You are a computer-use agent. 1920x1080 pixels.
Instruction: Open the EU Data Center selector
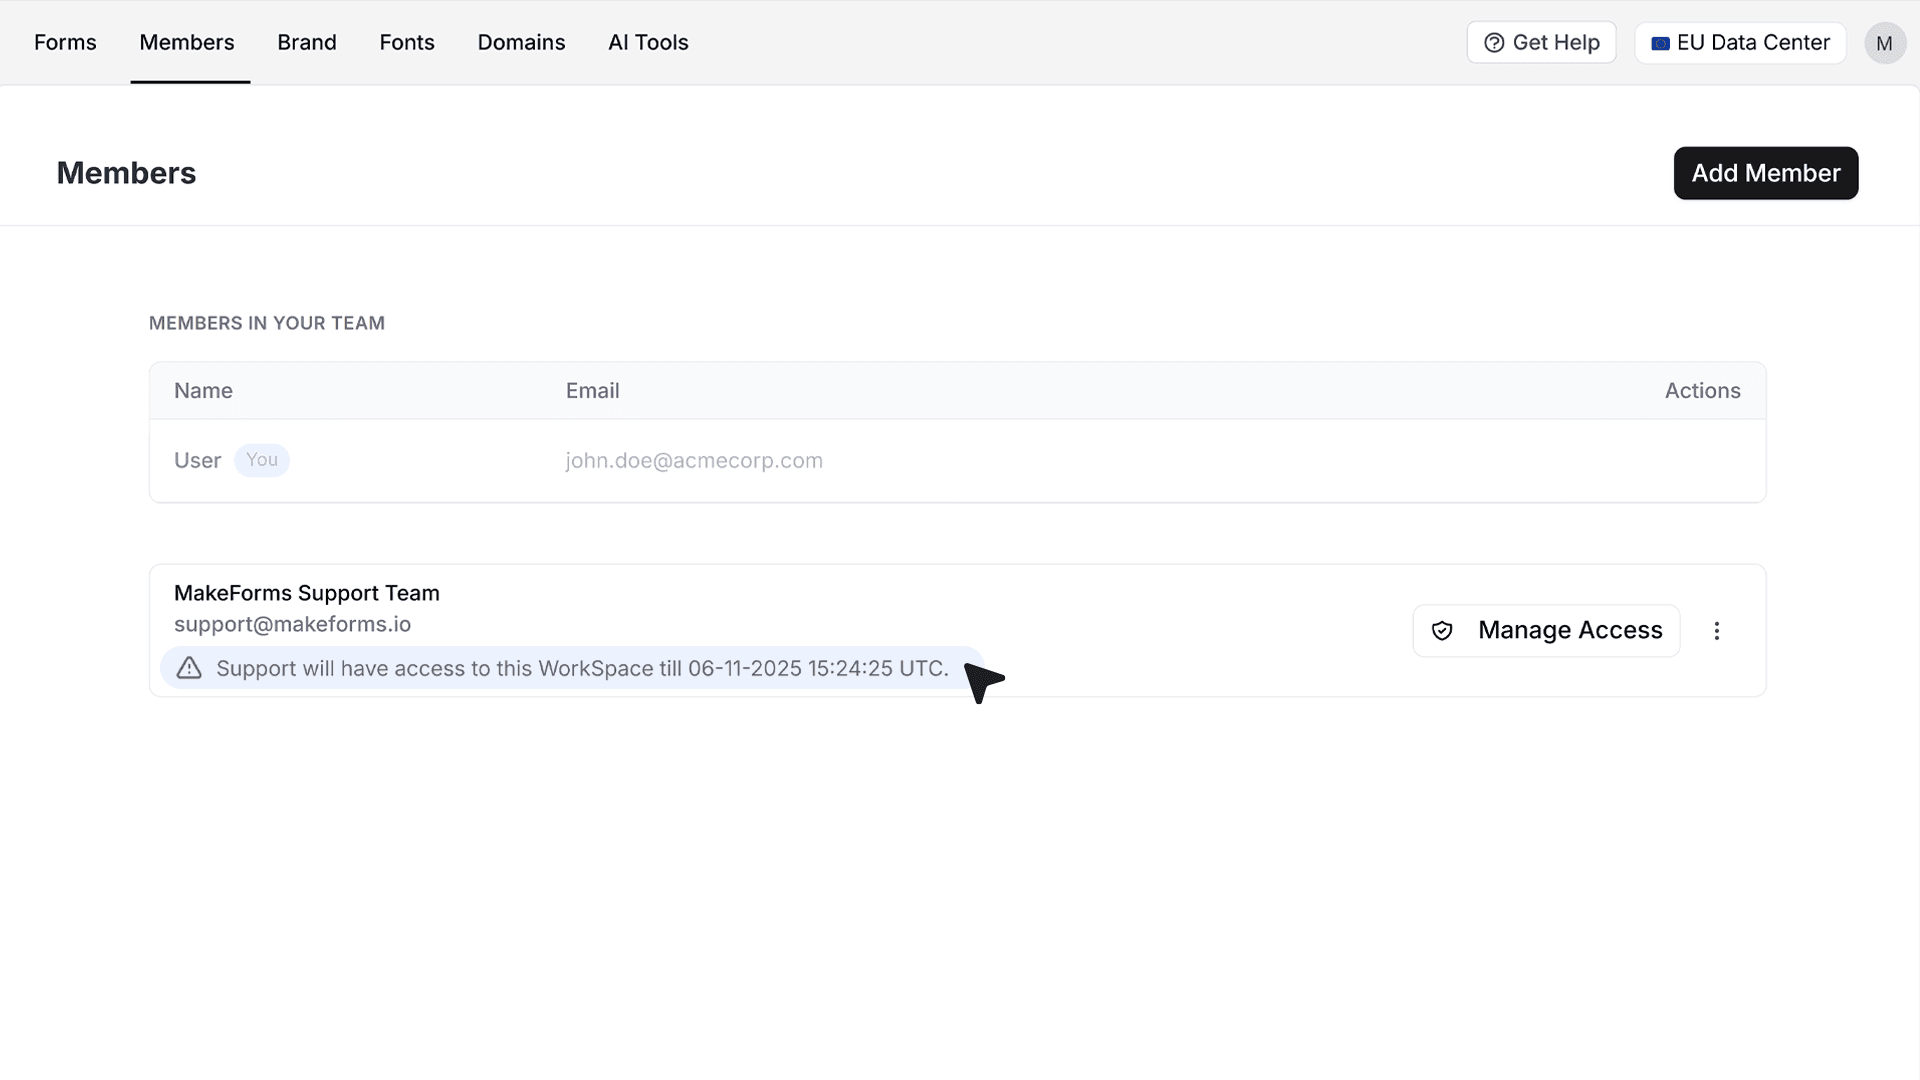1740,43
